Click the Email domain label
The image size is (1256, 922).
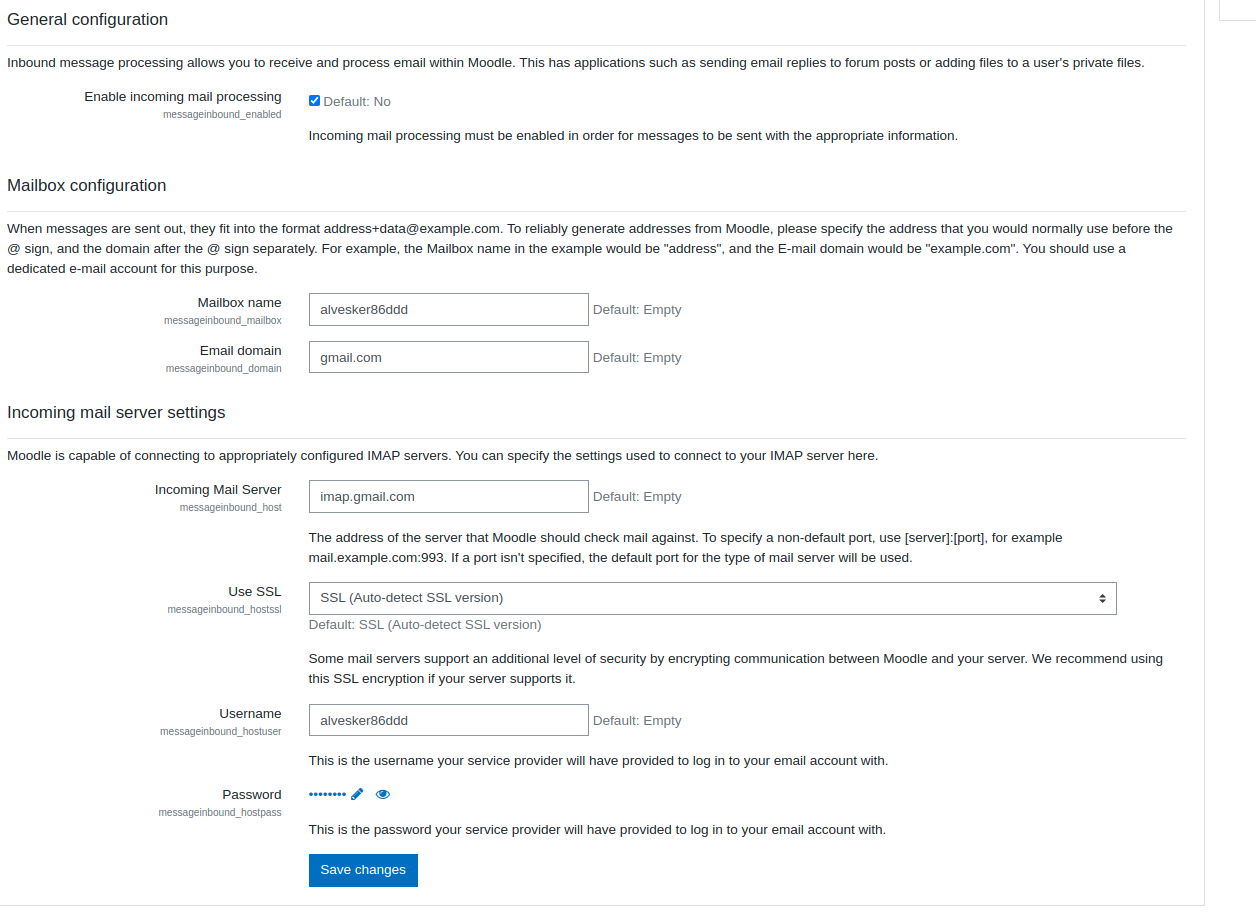tap(241, 350)
